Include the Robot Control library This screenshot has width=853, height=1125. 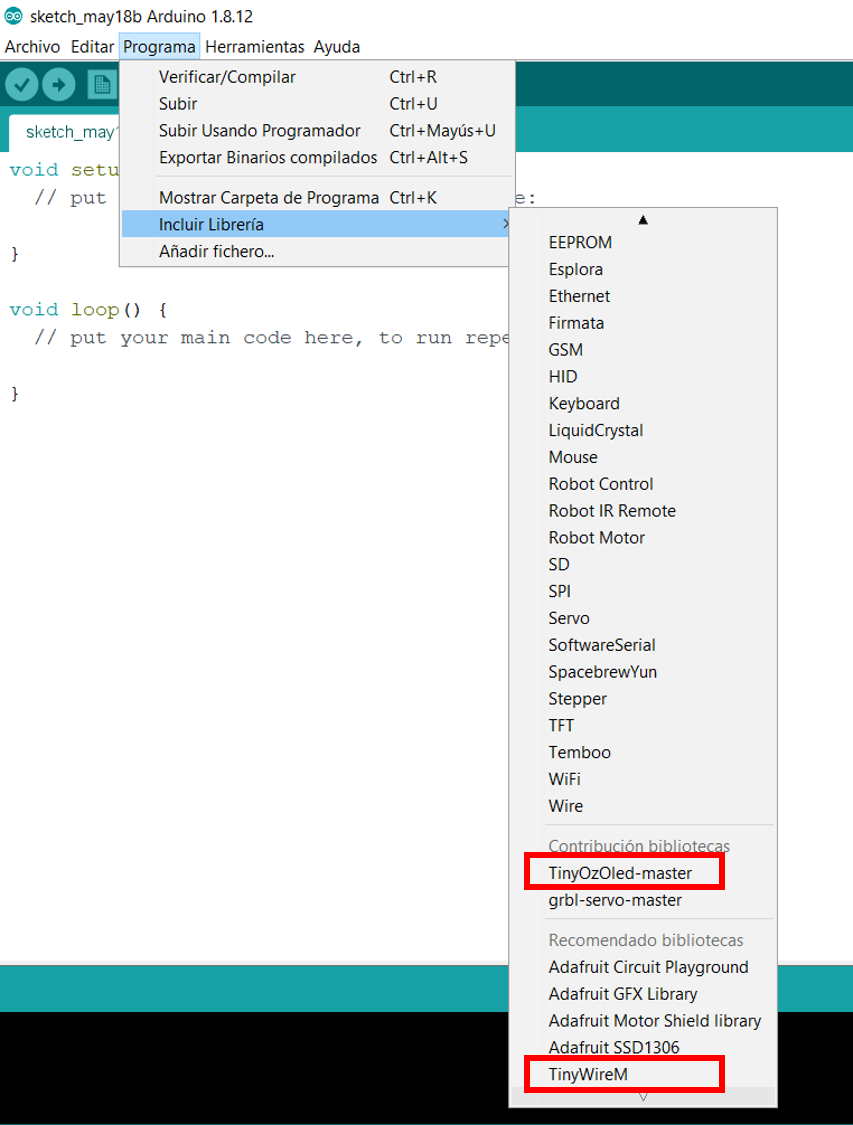click(643, 484)
